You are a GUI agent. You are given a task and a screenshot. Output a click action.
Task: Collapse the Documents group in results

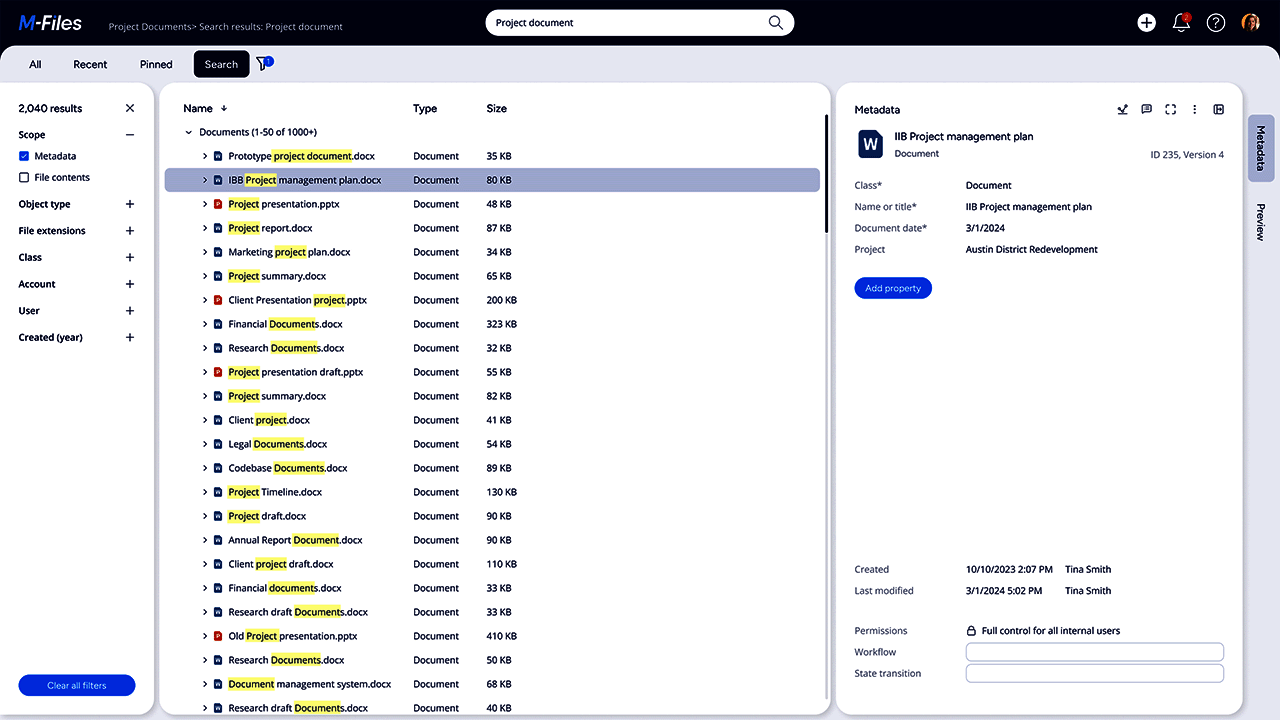[189, 132]
